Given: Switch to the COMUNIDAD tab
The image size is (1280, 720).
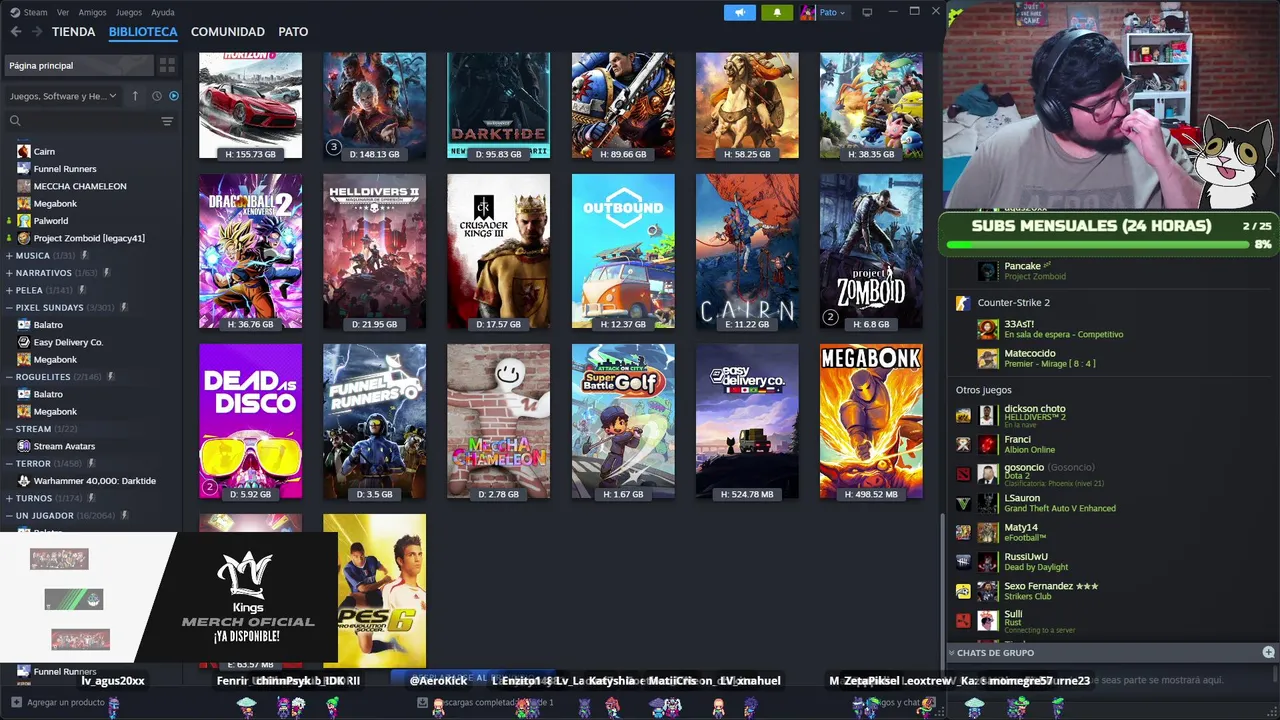Looking at the screenshot, I should coord(228,32).
